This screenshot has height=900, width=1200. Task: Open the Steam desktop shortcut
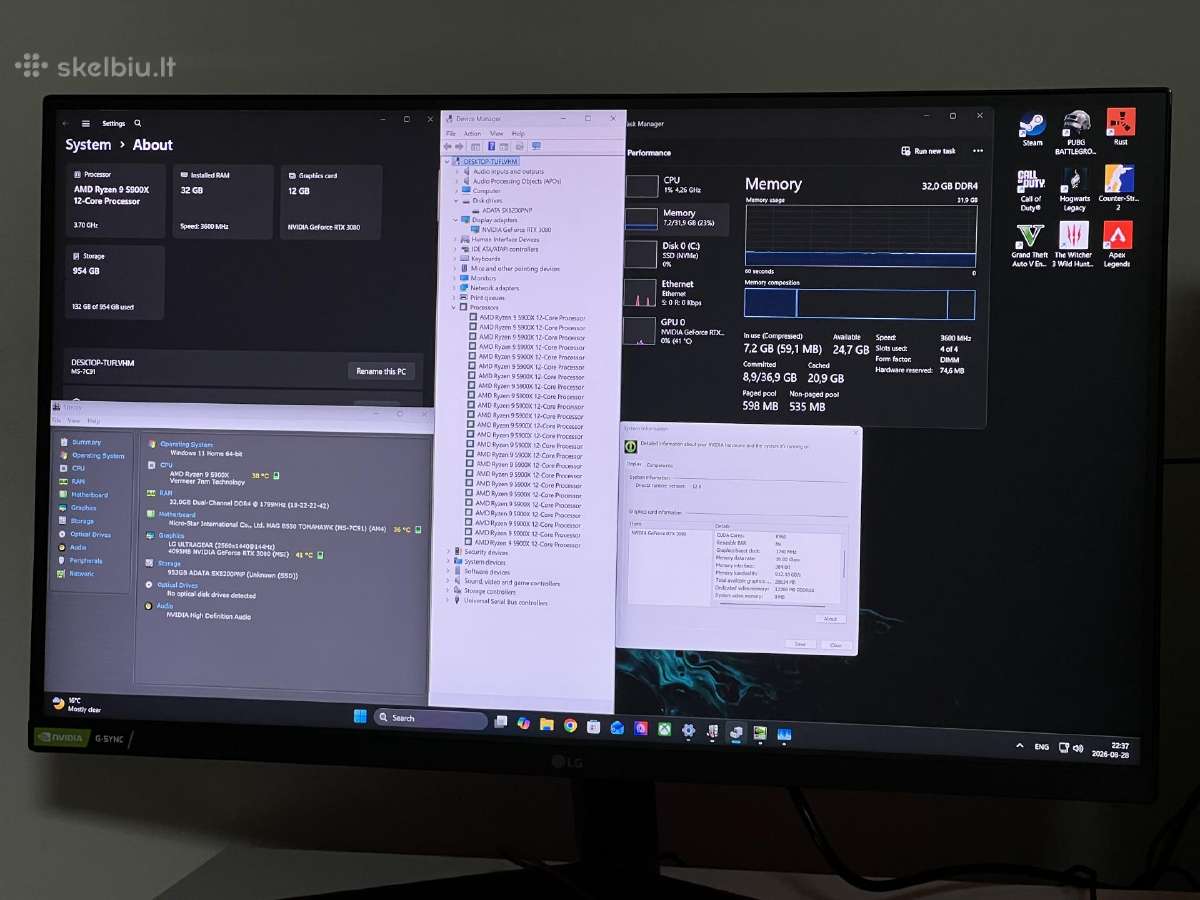pos(1032,129)
